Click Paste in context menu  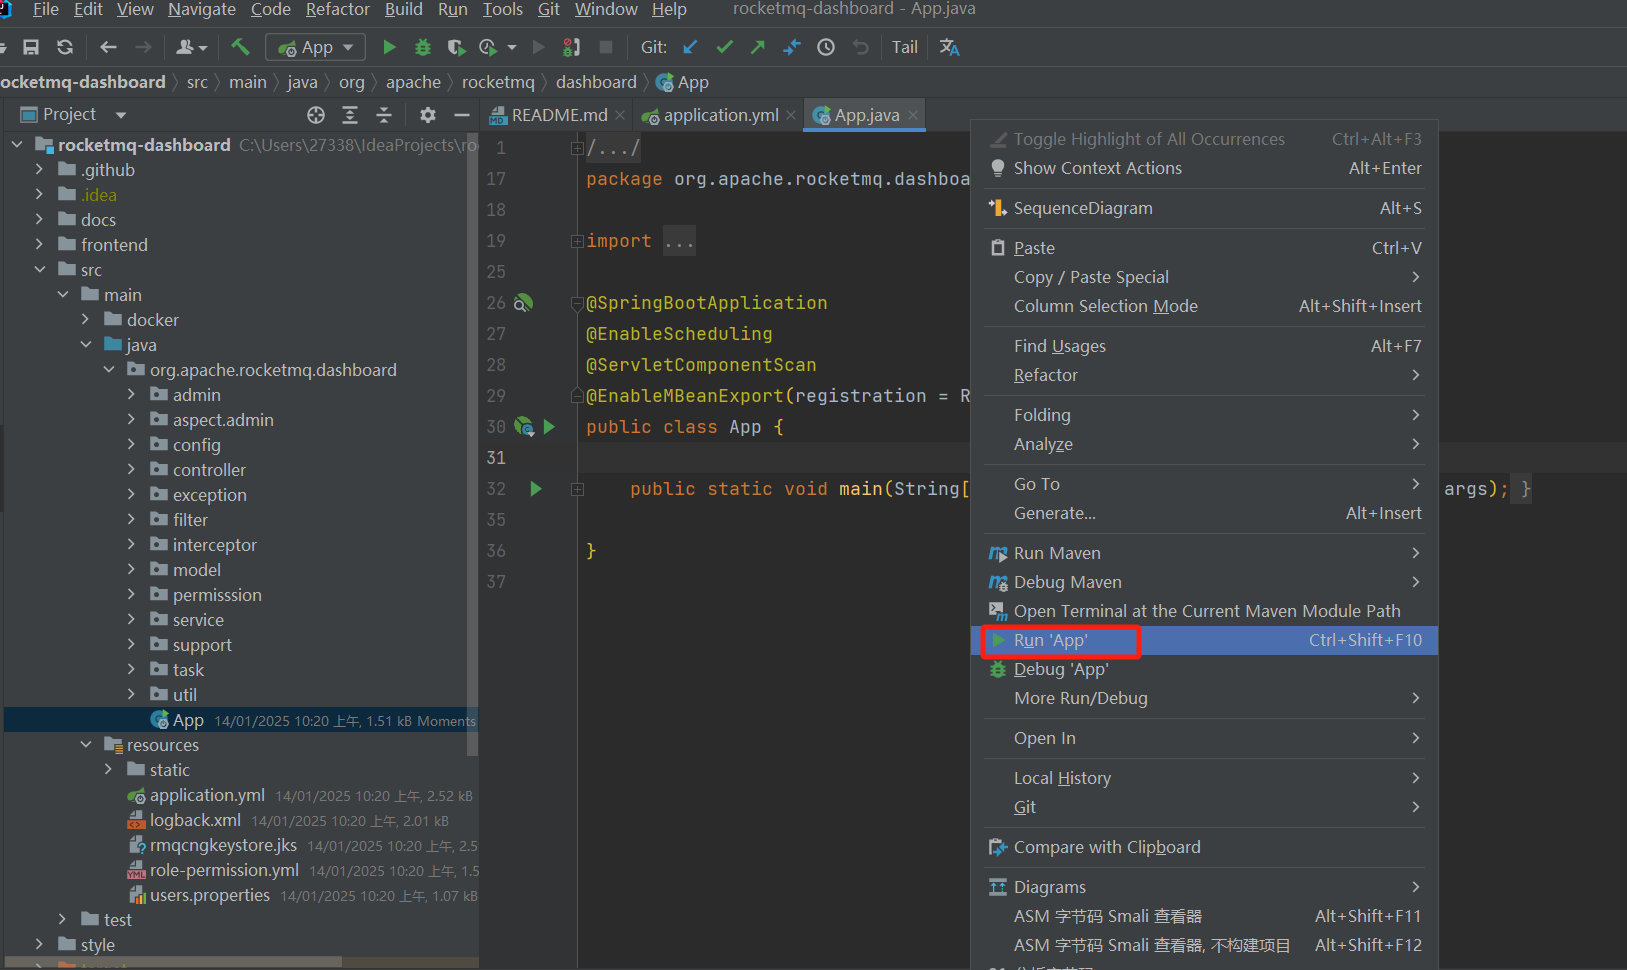tap(1204, 248)
